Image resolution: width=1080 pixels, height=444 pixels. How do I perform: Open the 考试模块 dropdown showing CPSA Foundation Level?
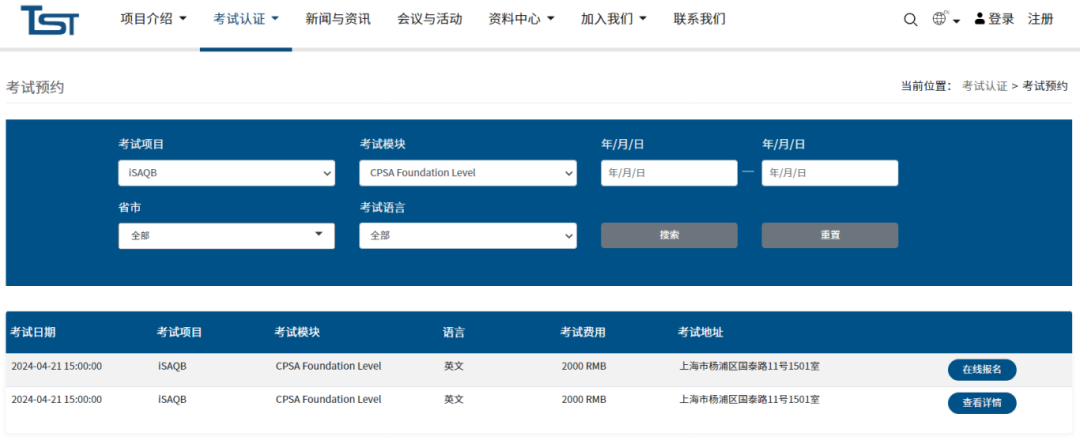click(468, 173)
